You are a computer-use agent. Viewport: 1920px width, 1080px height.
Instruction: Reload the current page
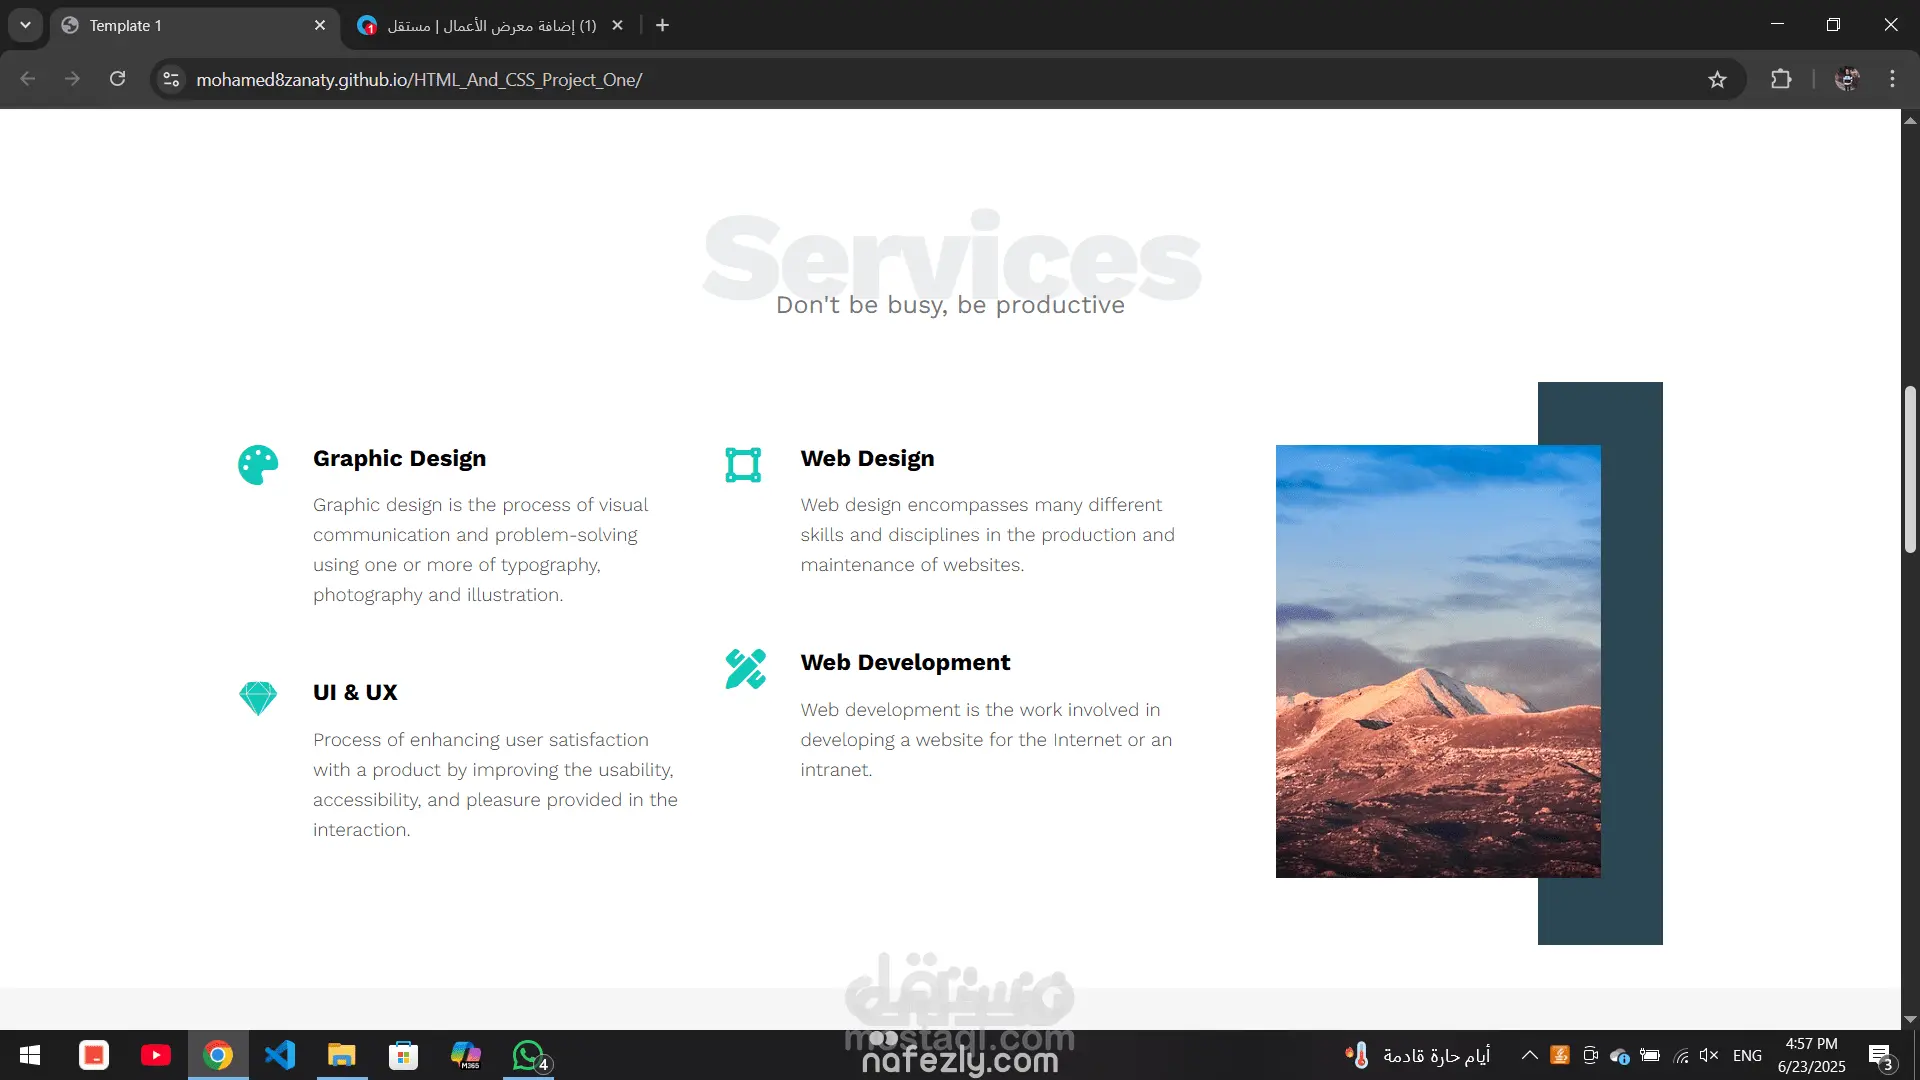[x=117, y=79]
